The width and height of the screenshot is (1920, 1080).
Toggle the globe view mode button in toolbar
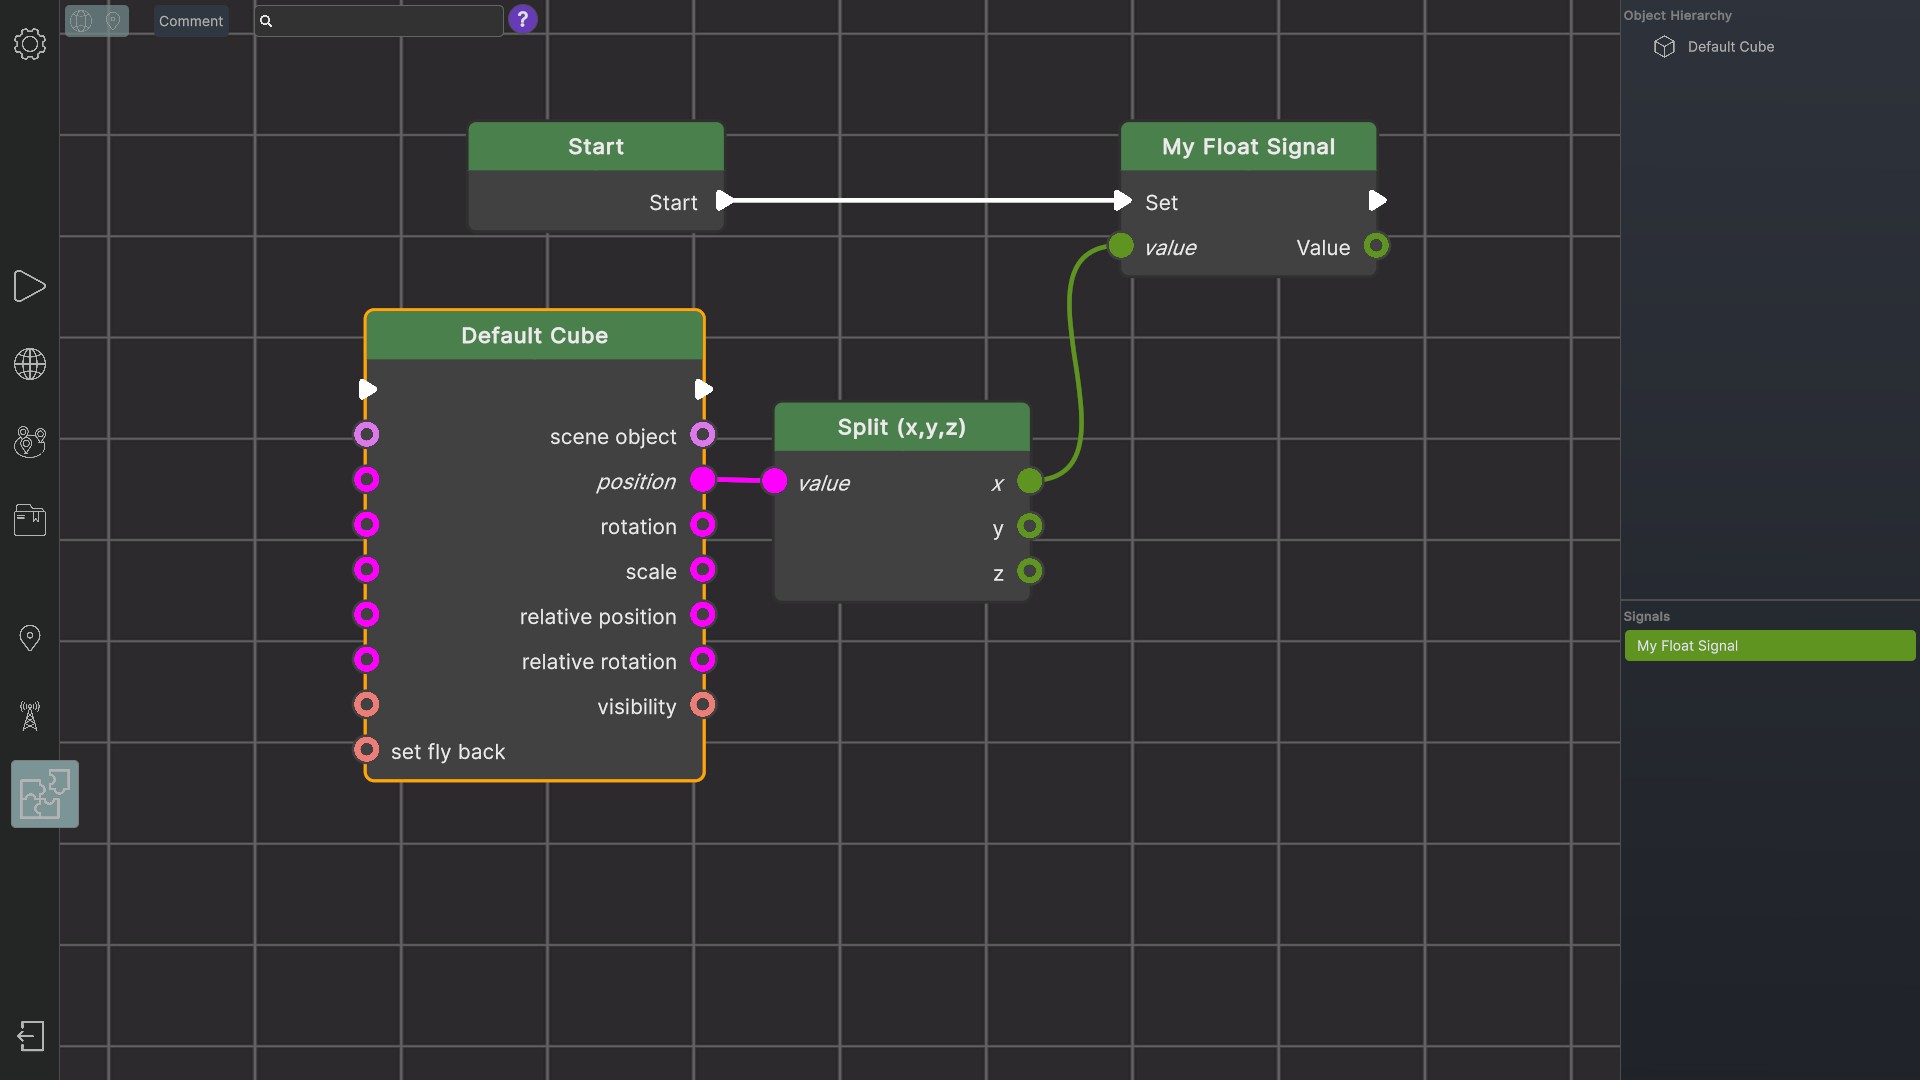(x=82, y=21)
